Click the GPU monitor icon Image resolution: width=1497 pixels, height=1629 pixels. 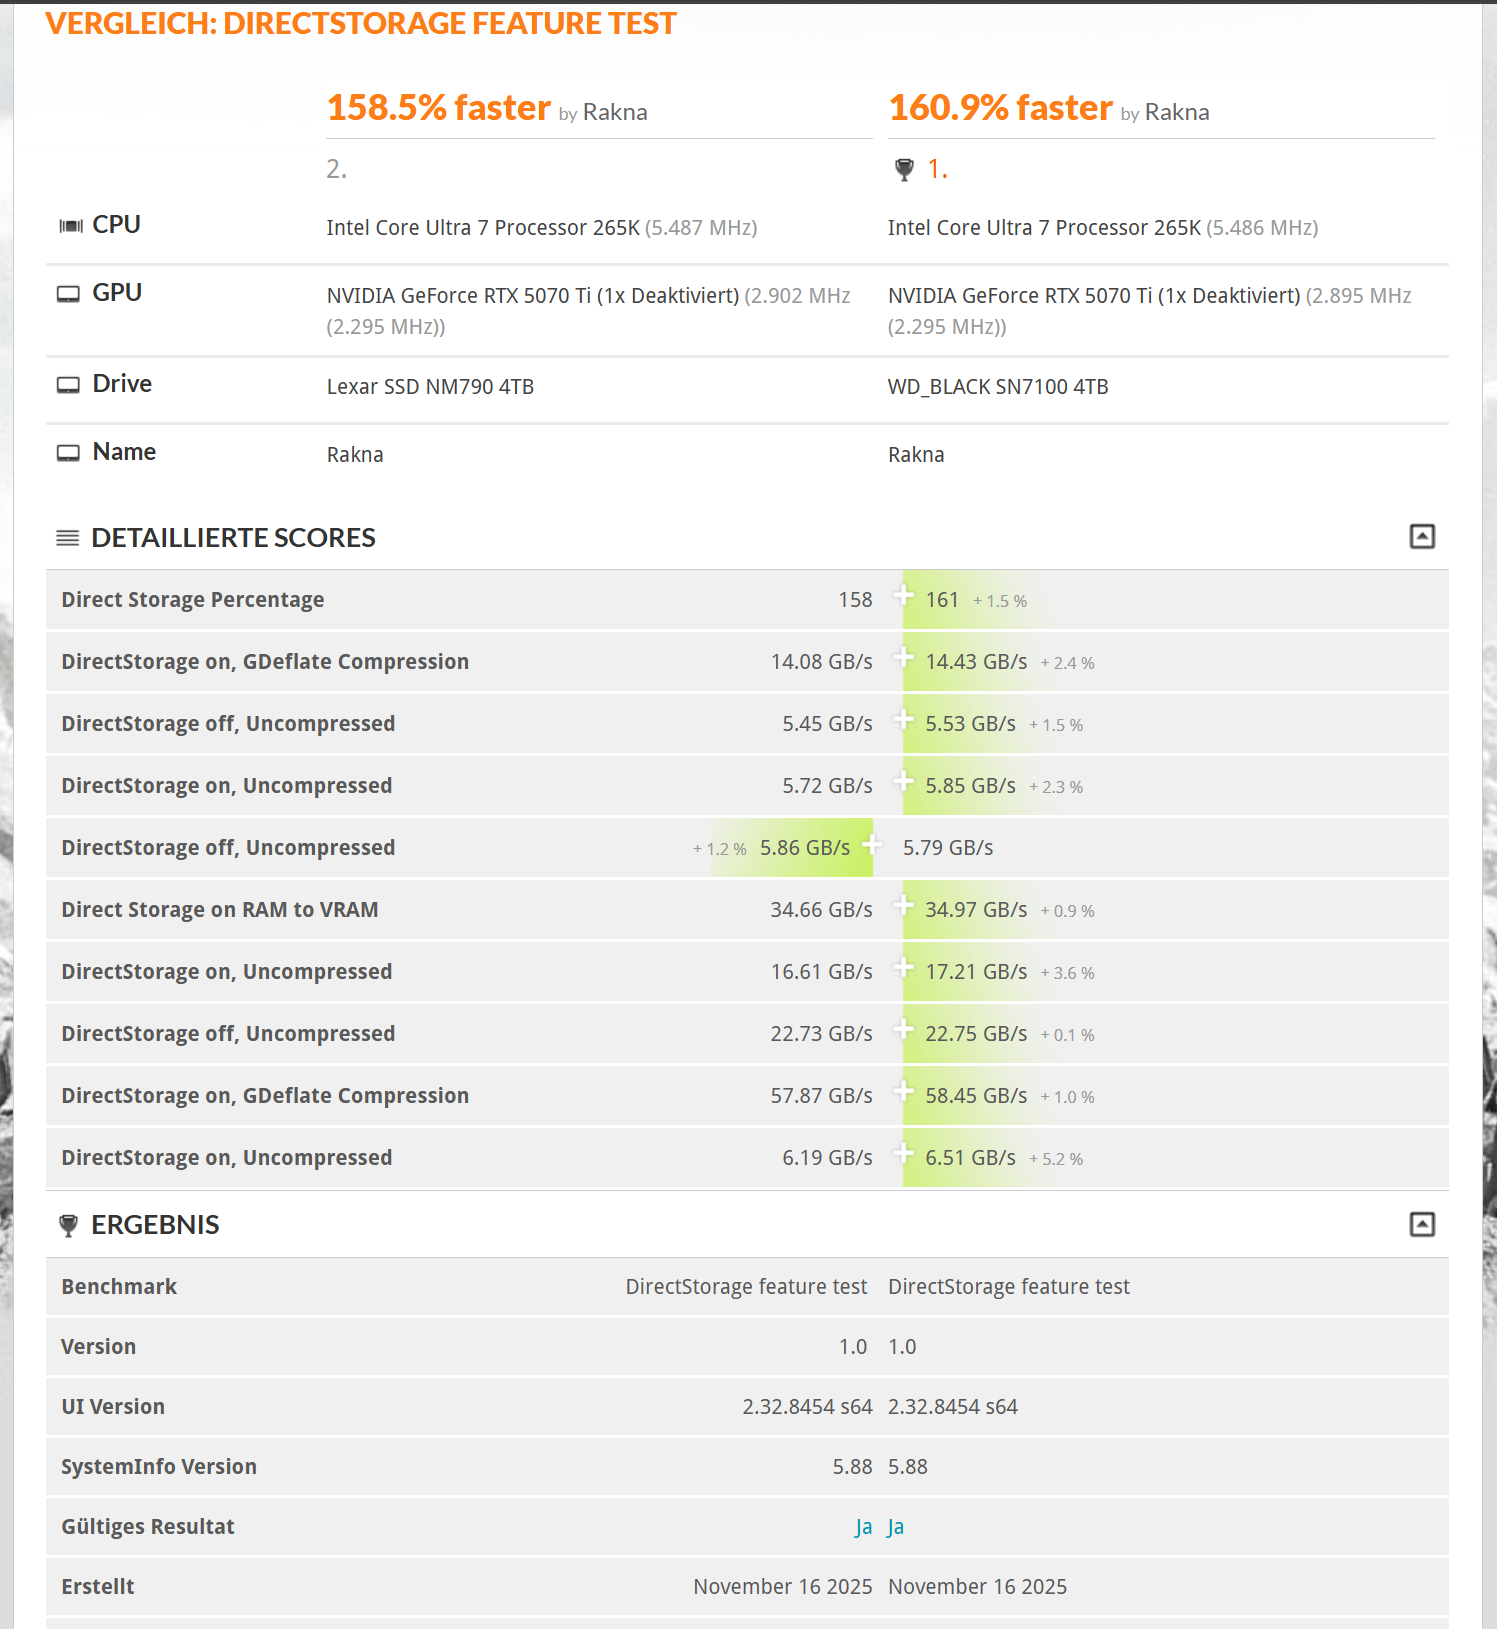click(x=68, y=294)
